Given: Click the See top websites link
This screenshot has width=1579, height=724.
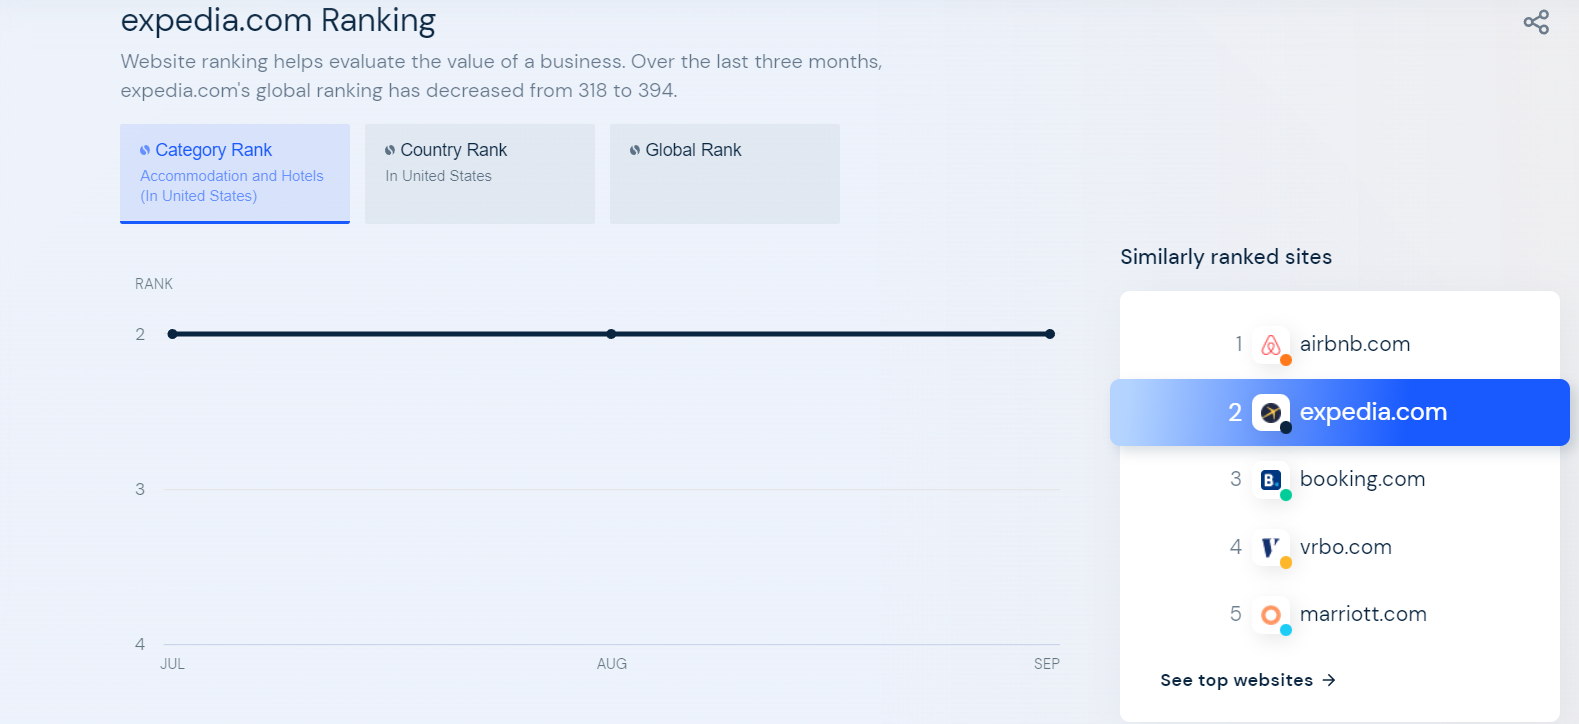Looking at the screenshot, I should (x=1248, y=680).
